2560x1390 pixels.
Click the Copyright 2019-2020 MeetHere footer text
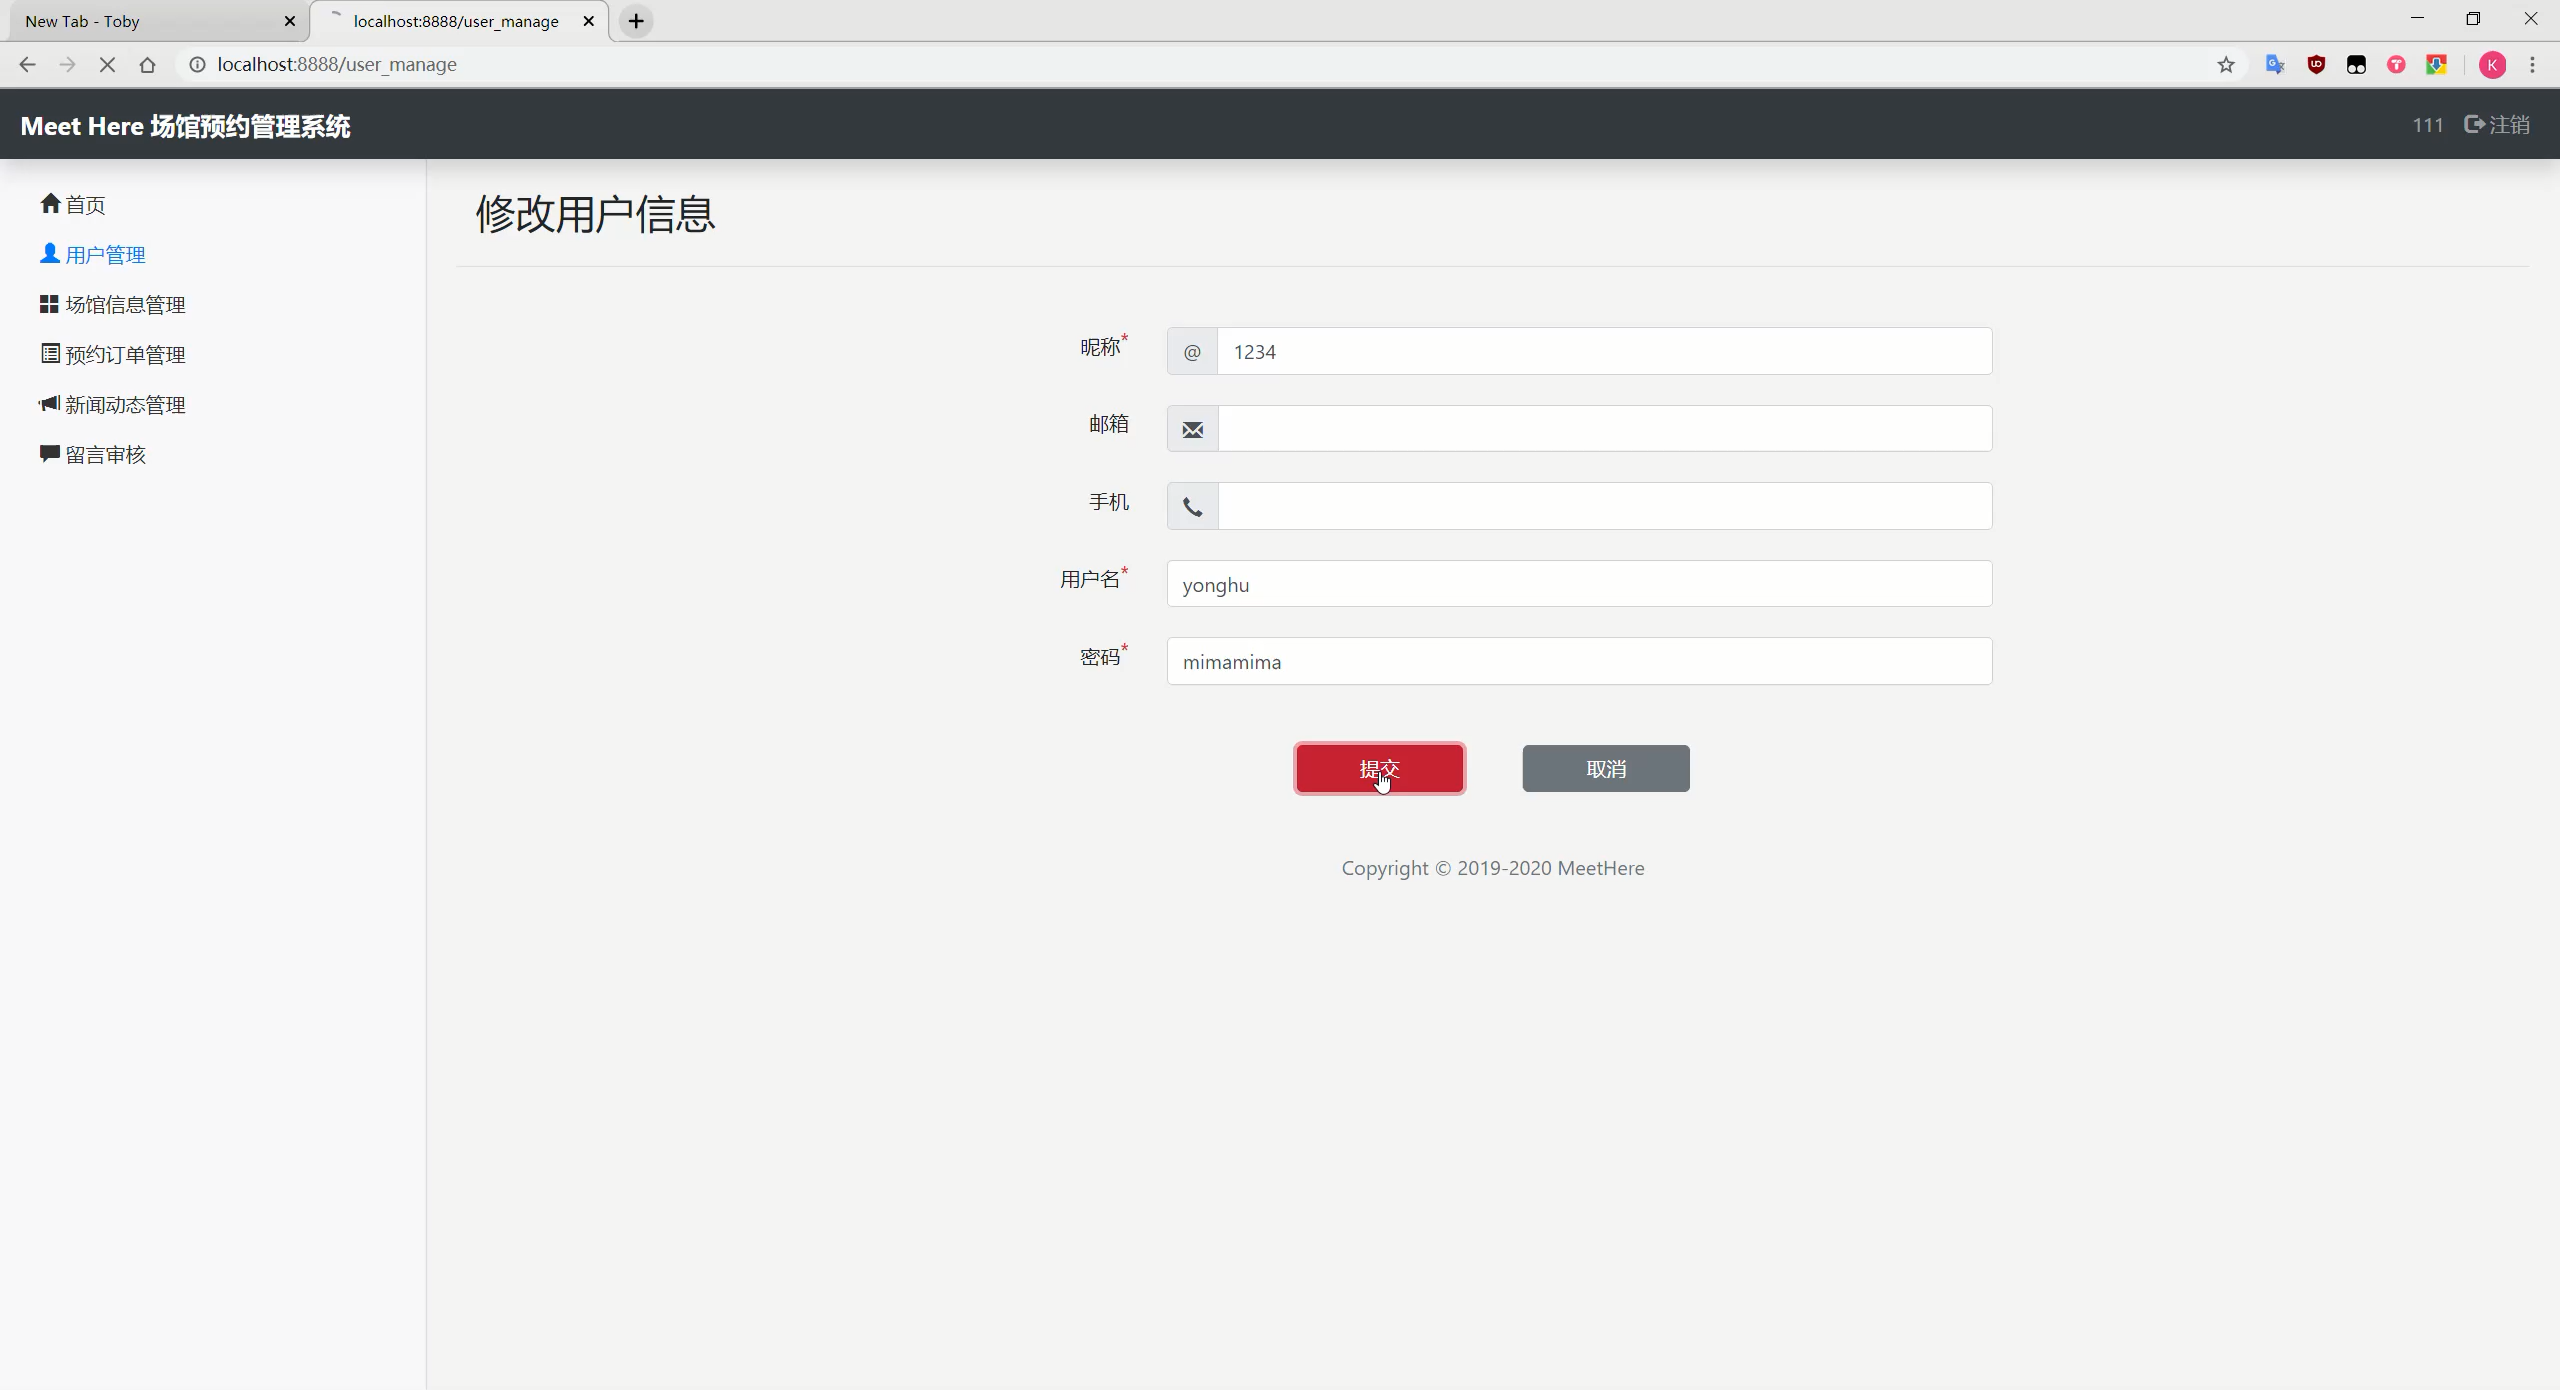pos(1493,868)
